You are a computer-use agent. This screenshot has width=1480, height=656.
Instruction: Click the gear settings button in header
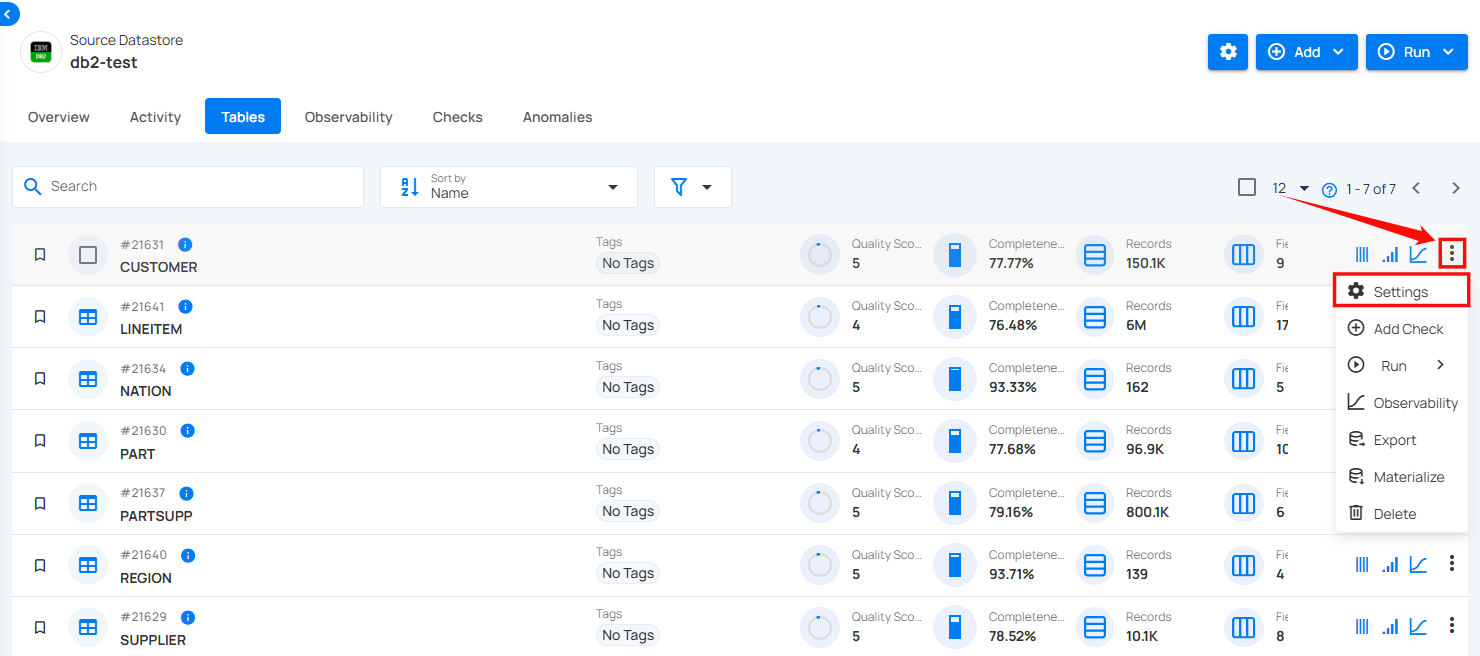pos(1228,52)
